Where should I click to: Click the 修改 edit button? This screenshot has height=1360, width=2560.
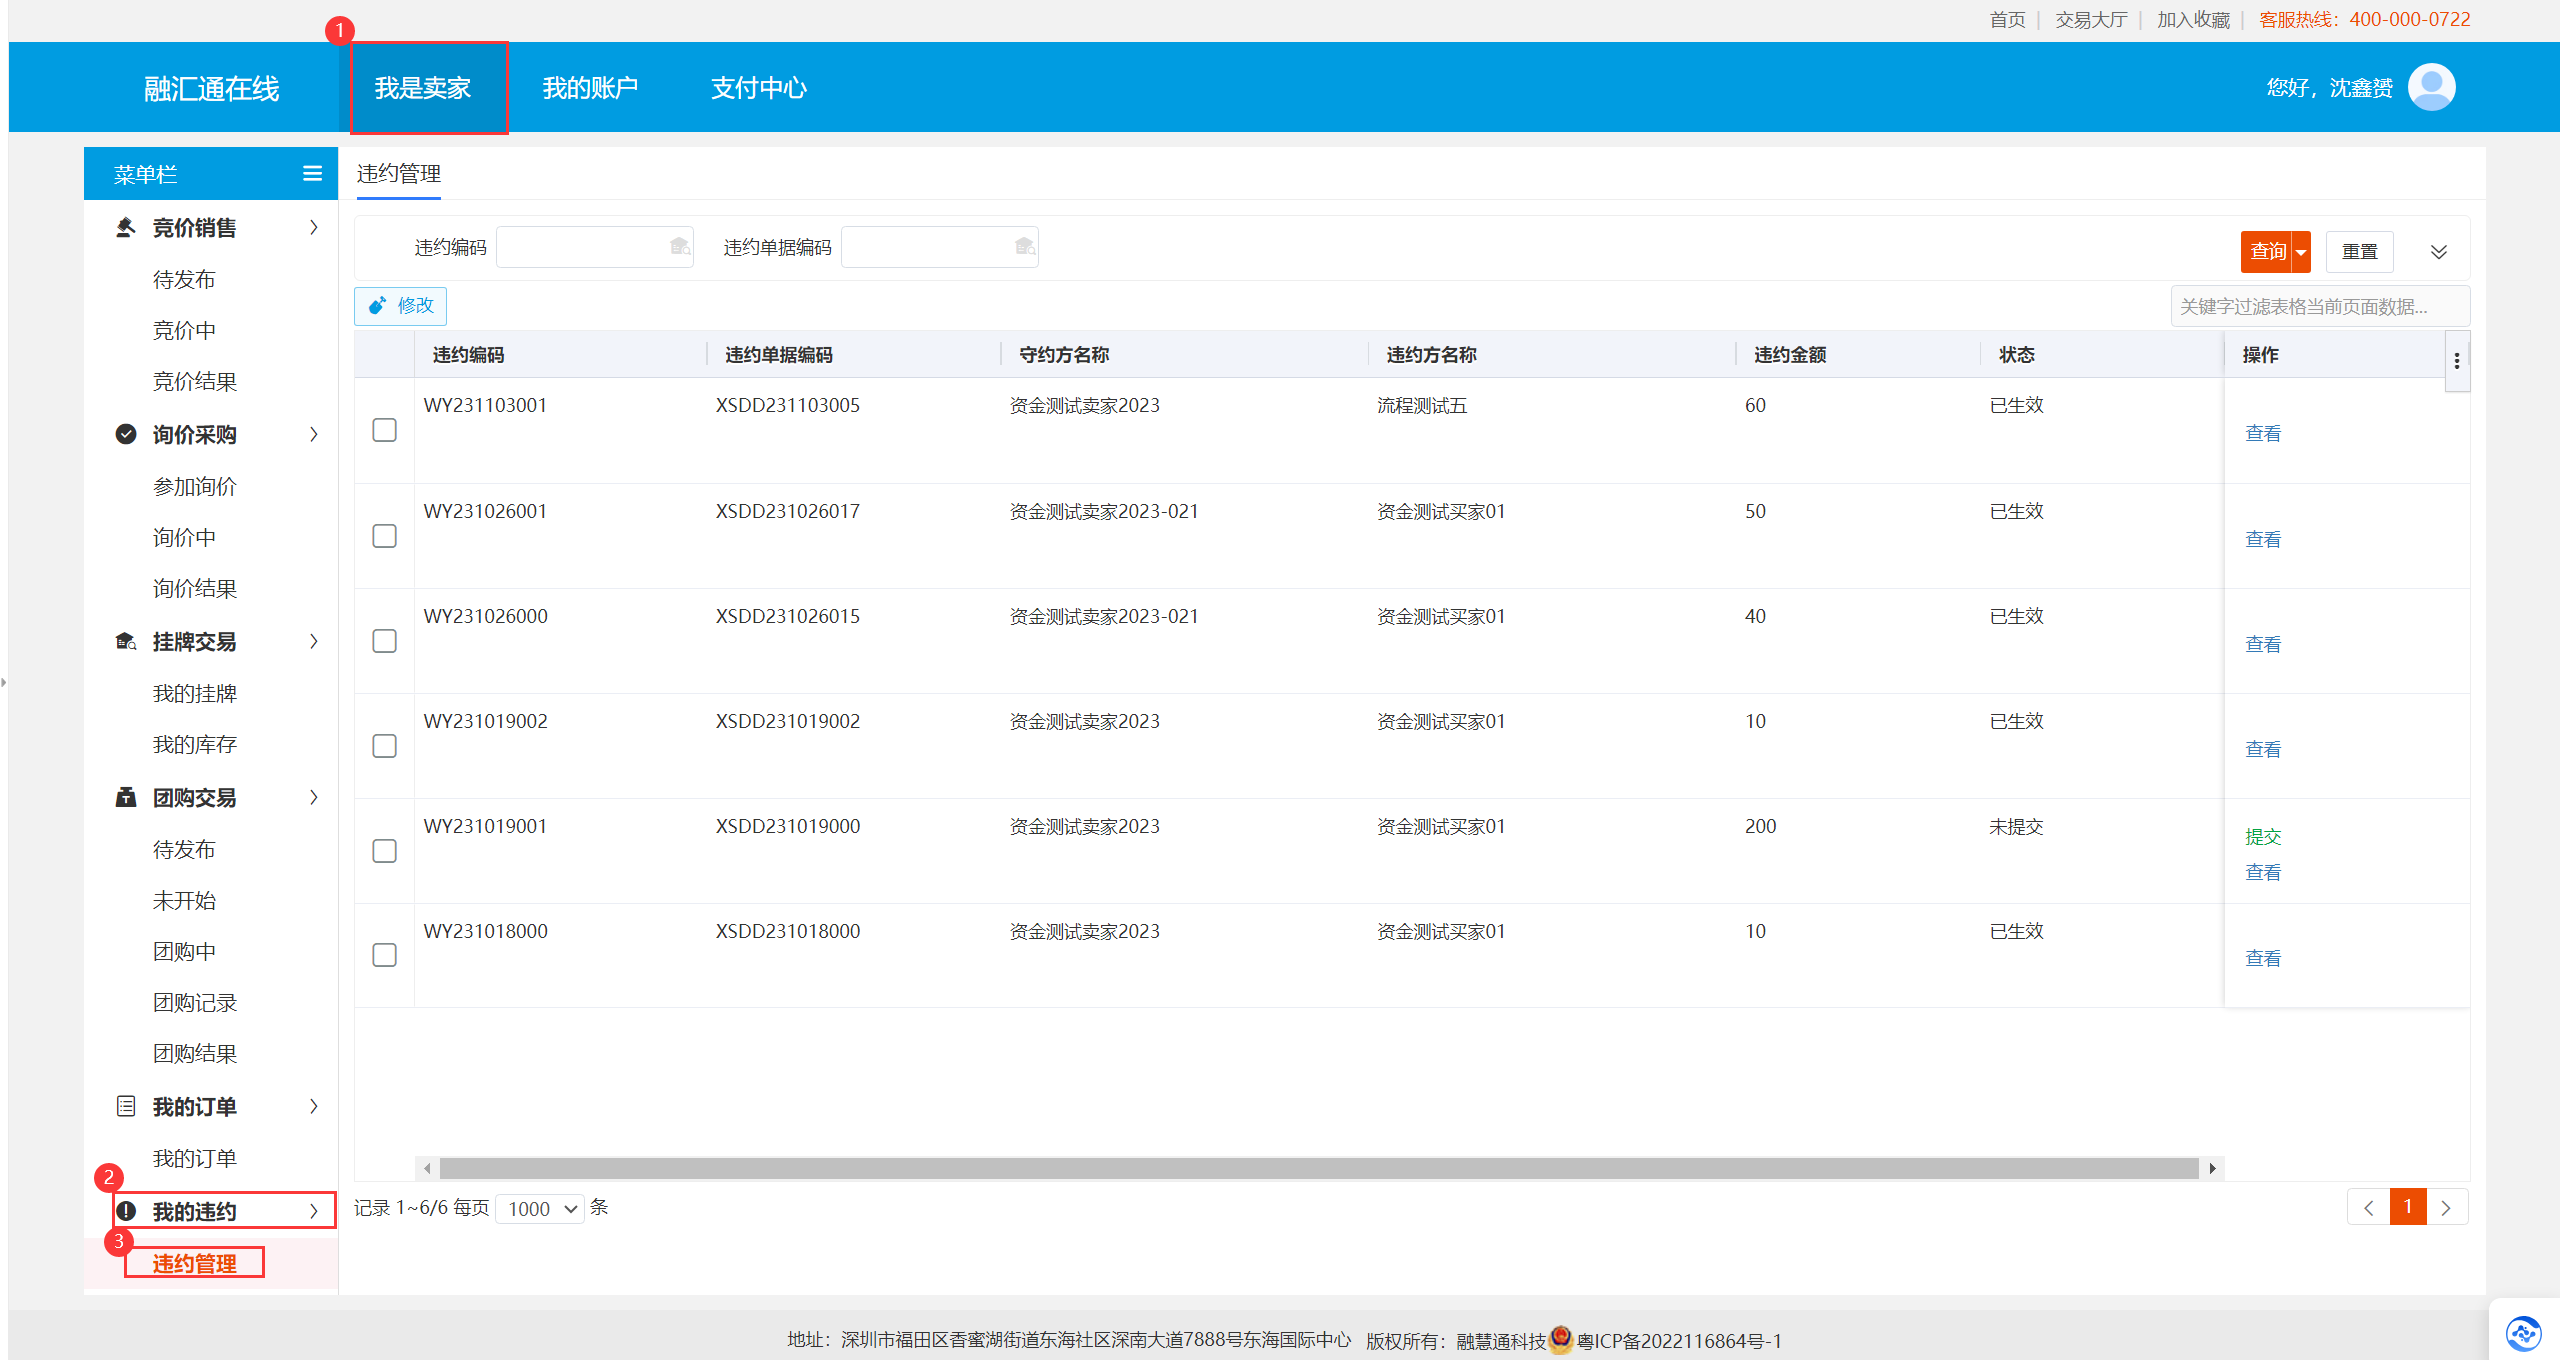pos(400,306)
